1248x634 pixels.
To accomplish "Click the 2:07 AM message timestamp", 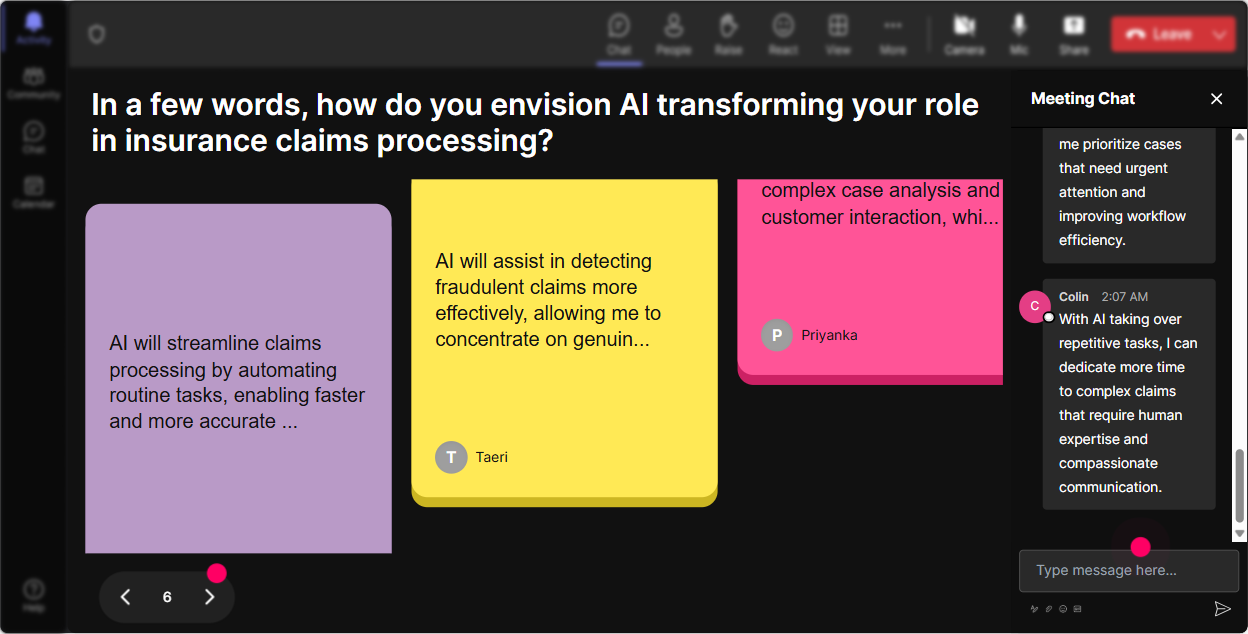I will [1125, 296].
